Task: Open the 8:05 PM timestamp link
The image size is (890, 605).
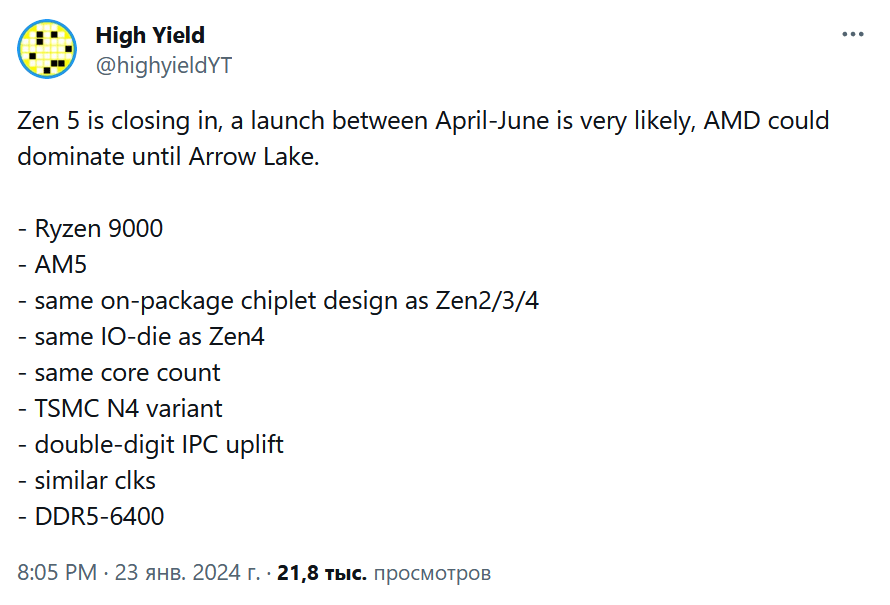Action: [x=57, y=573]
